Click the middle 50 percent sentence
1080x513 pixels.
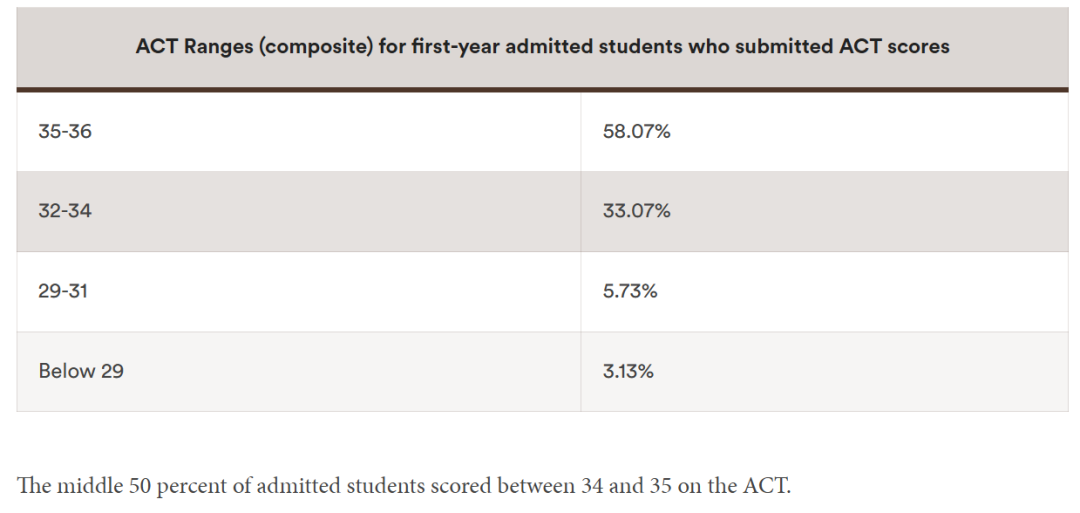coord(404,487)
